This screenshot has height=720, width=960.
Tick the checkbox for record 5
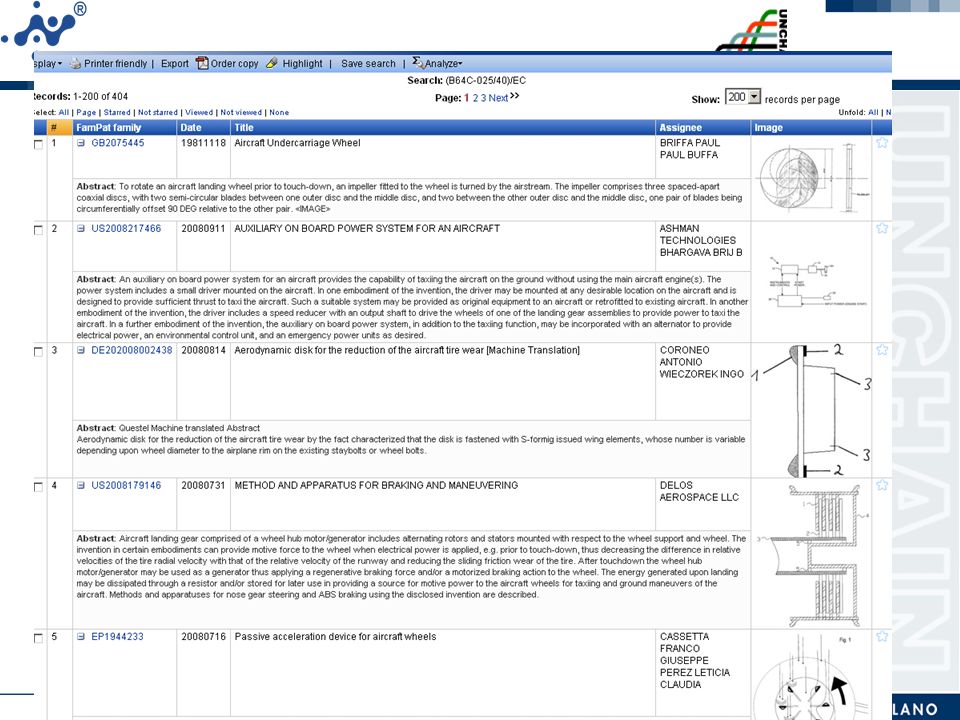coord(39,639)
